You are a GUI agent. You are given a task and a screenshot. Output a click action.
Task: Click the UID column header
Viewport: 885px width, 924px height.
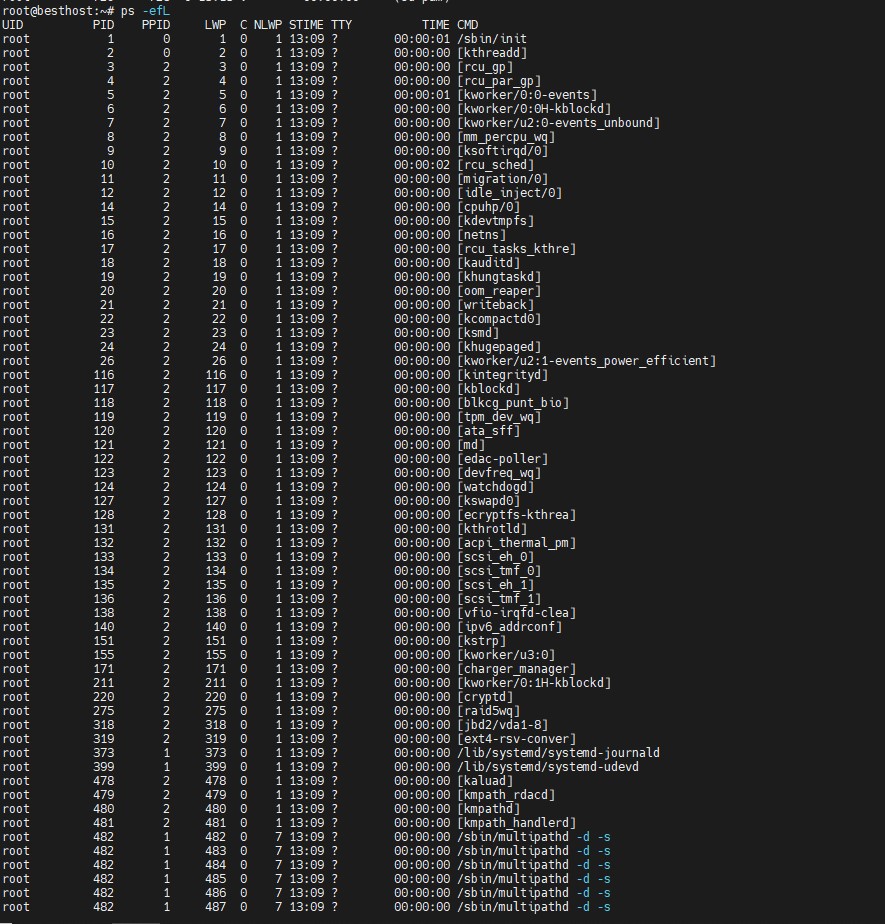[13, 24]
